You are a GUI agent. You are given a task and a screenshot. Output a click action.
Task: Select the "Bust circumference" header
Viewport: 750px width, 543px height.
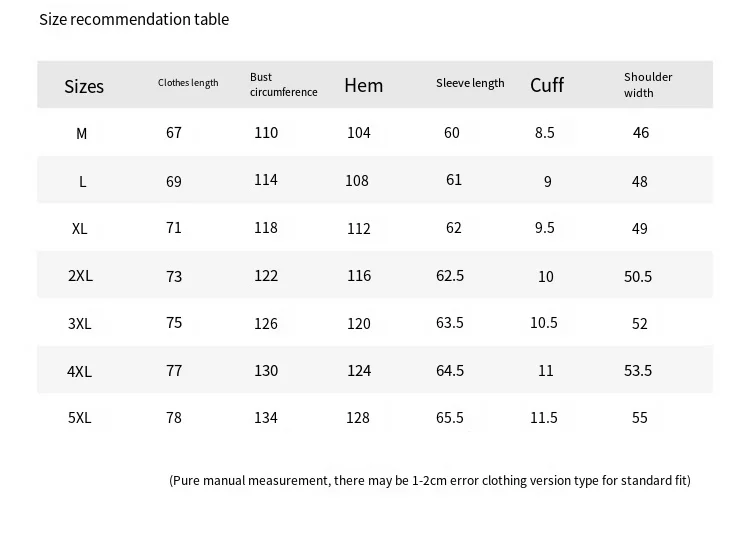(x=283, y=85)
